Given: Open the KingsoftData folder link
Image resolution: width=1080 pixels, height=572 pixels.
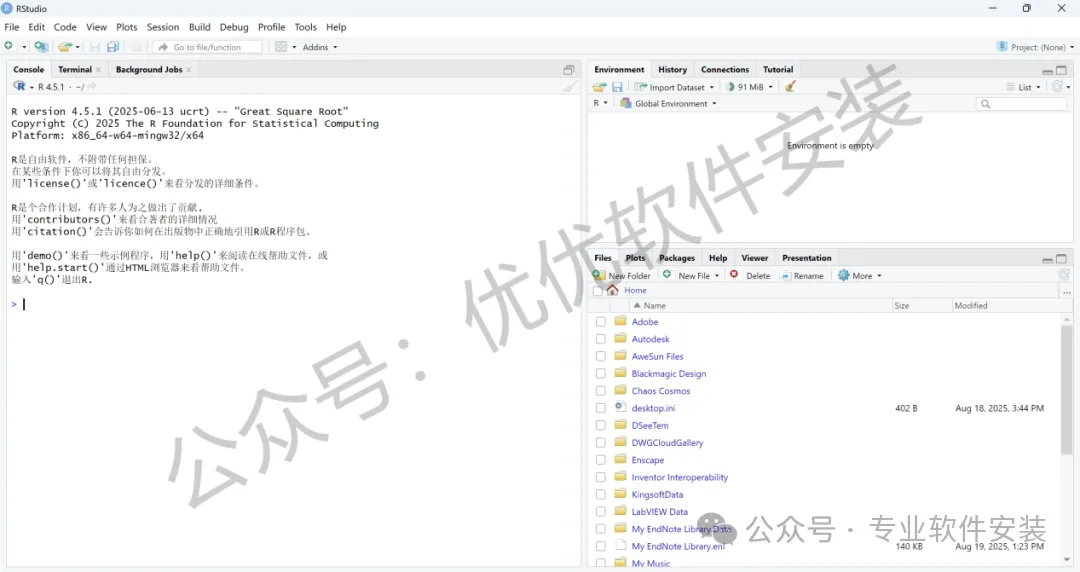Looking at the screenshot, I should pos(657,494).
